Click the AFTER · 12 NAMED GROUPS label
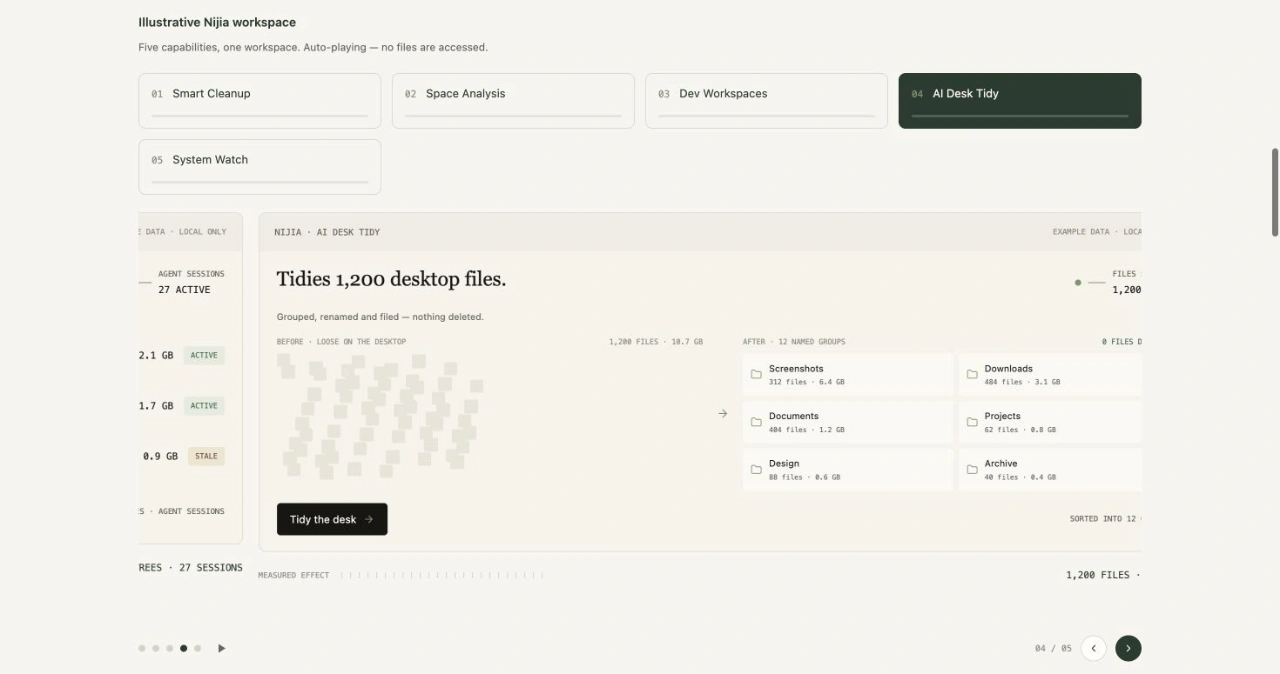The width and height of the screenshot is (1280, 674). [x=794, y=342]
